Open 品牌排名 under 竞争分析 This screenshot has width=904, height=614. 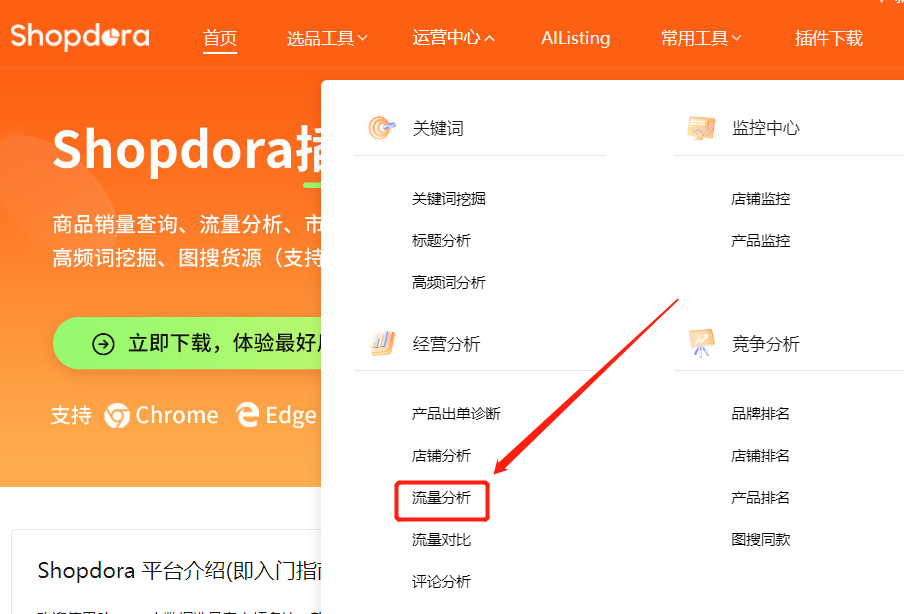[760, 413]
